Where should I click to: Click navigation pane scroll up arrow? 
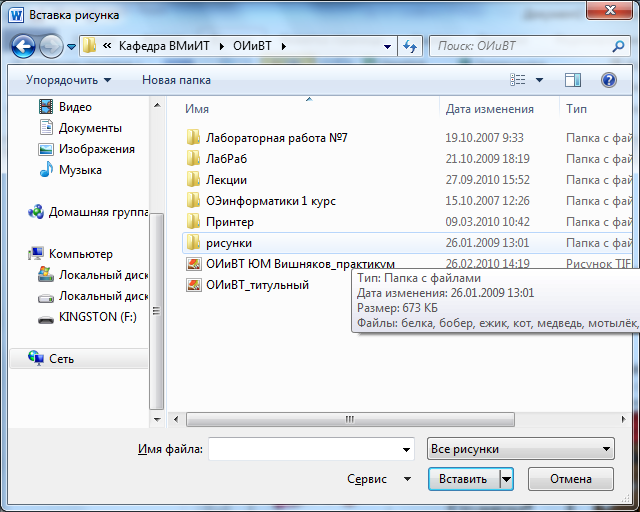click(157, 105)
